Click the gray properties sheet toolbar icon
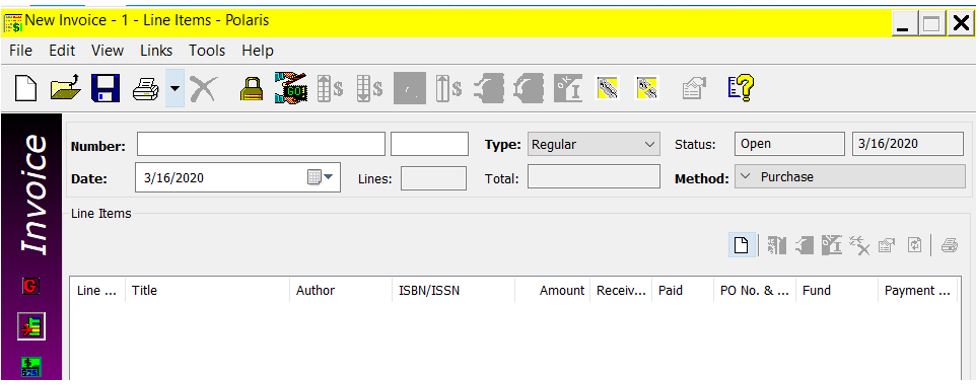The width and height of the screenshot is (980, 391). coord(694,89)
